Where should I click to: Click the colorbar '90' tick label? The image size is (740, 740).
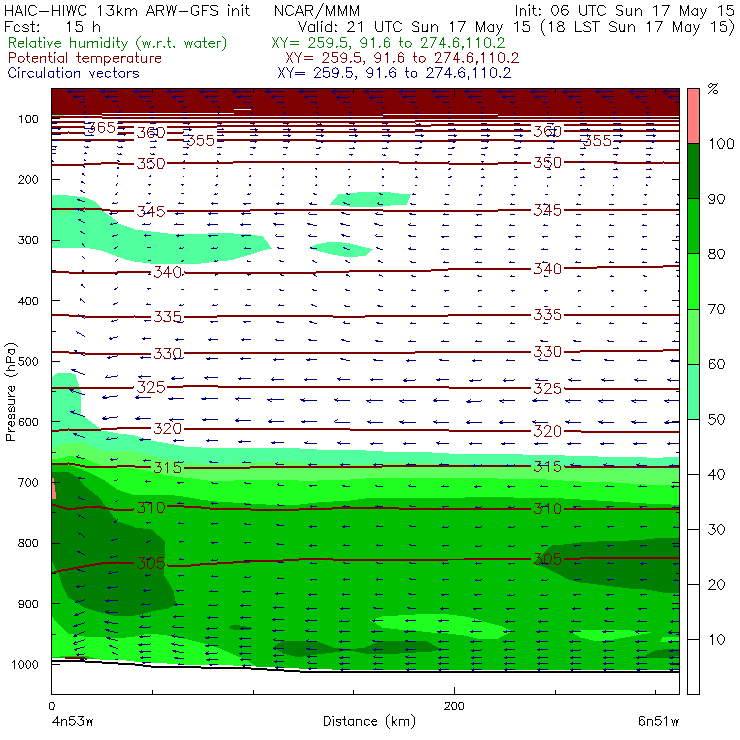716,199
